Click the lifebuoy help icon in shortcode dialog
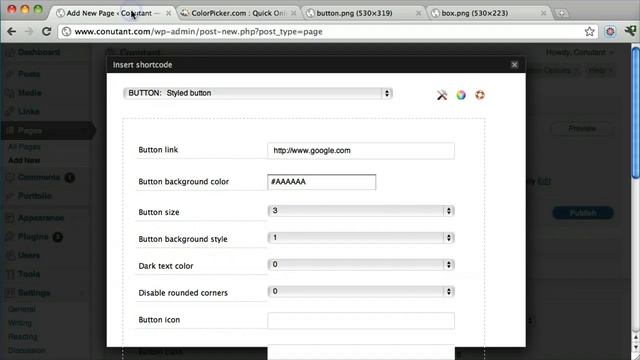Screen dimensions: 640x360 coord(480,95)
